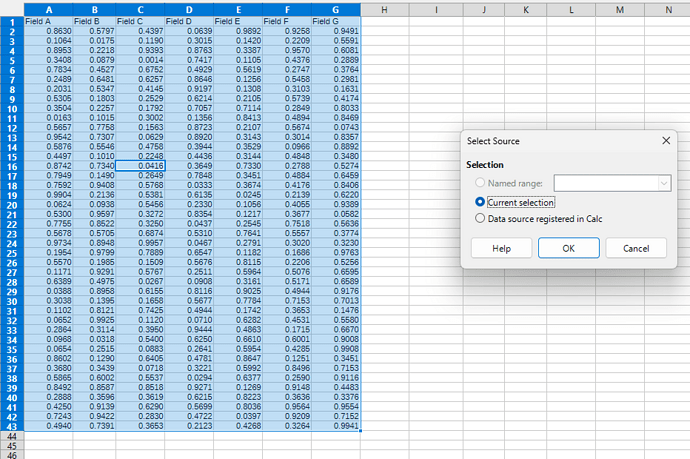Click cell containing 0.9925
The height and width of the screenshot is (459, 690).
[x=94, y=320]
